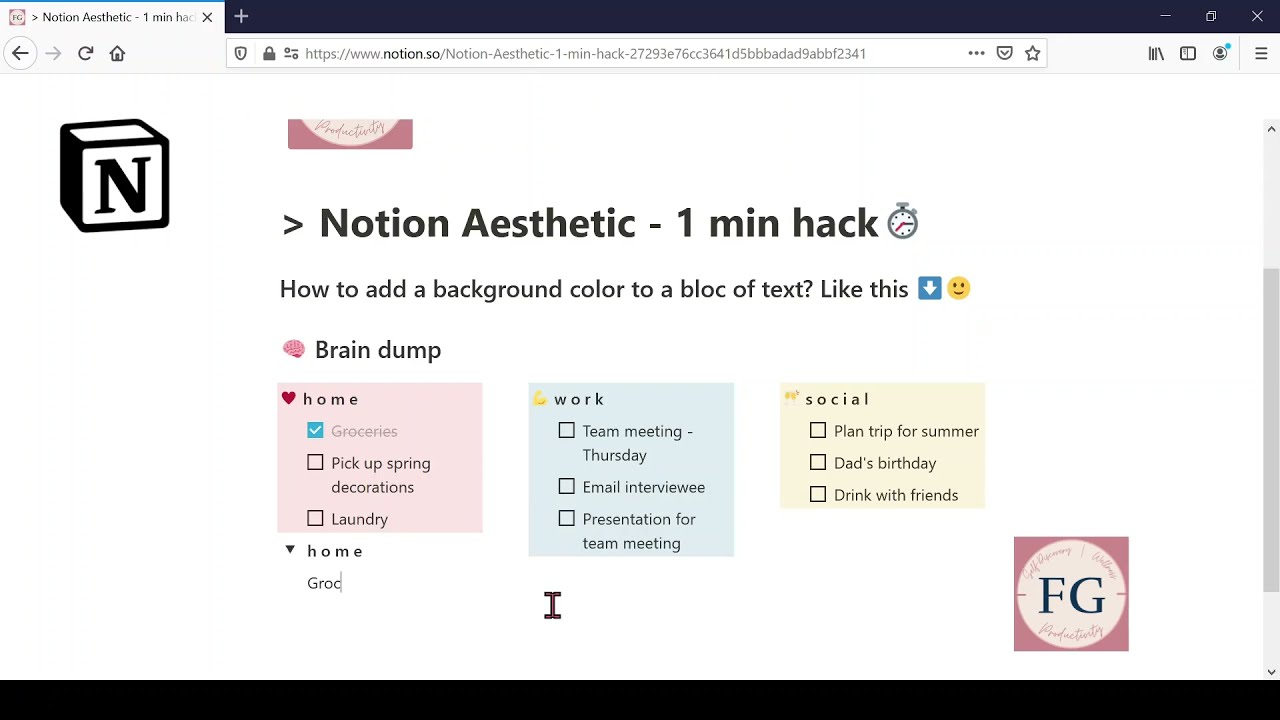Check Pick up spring decorations
1280x720 pixels.
pyautogui.click(x=315, y=462)
